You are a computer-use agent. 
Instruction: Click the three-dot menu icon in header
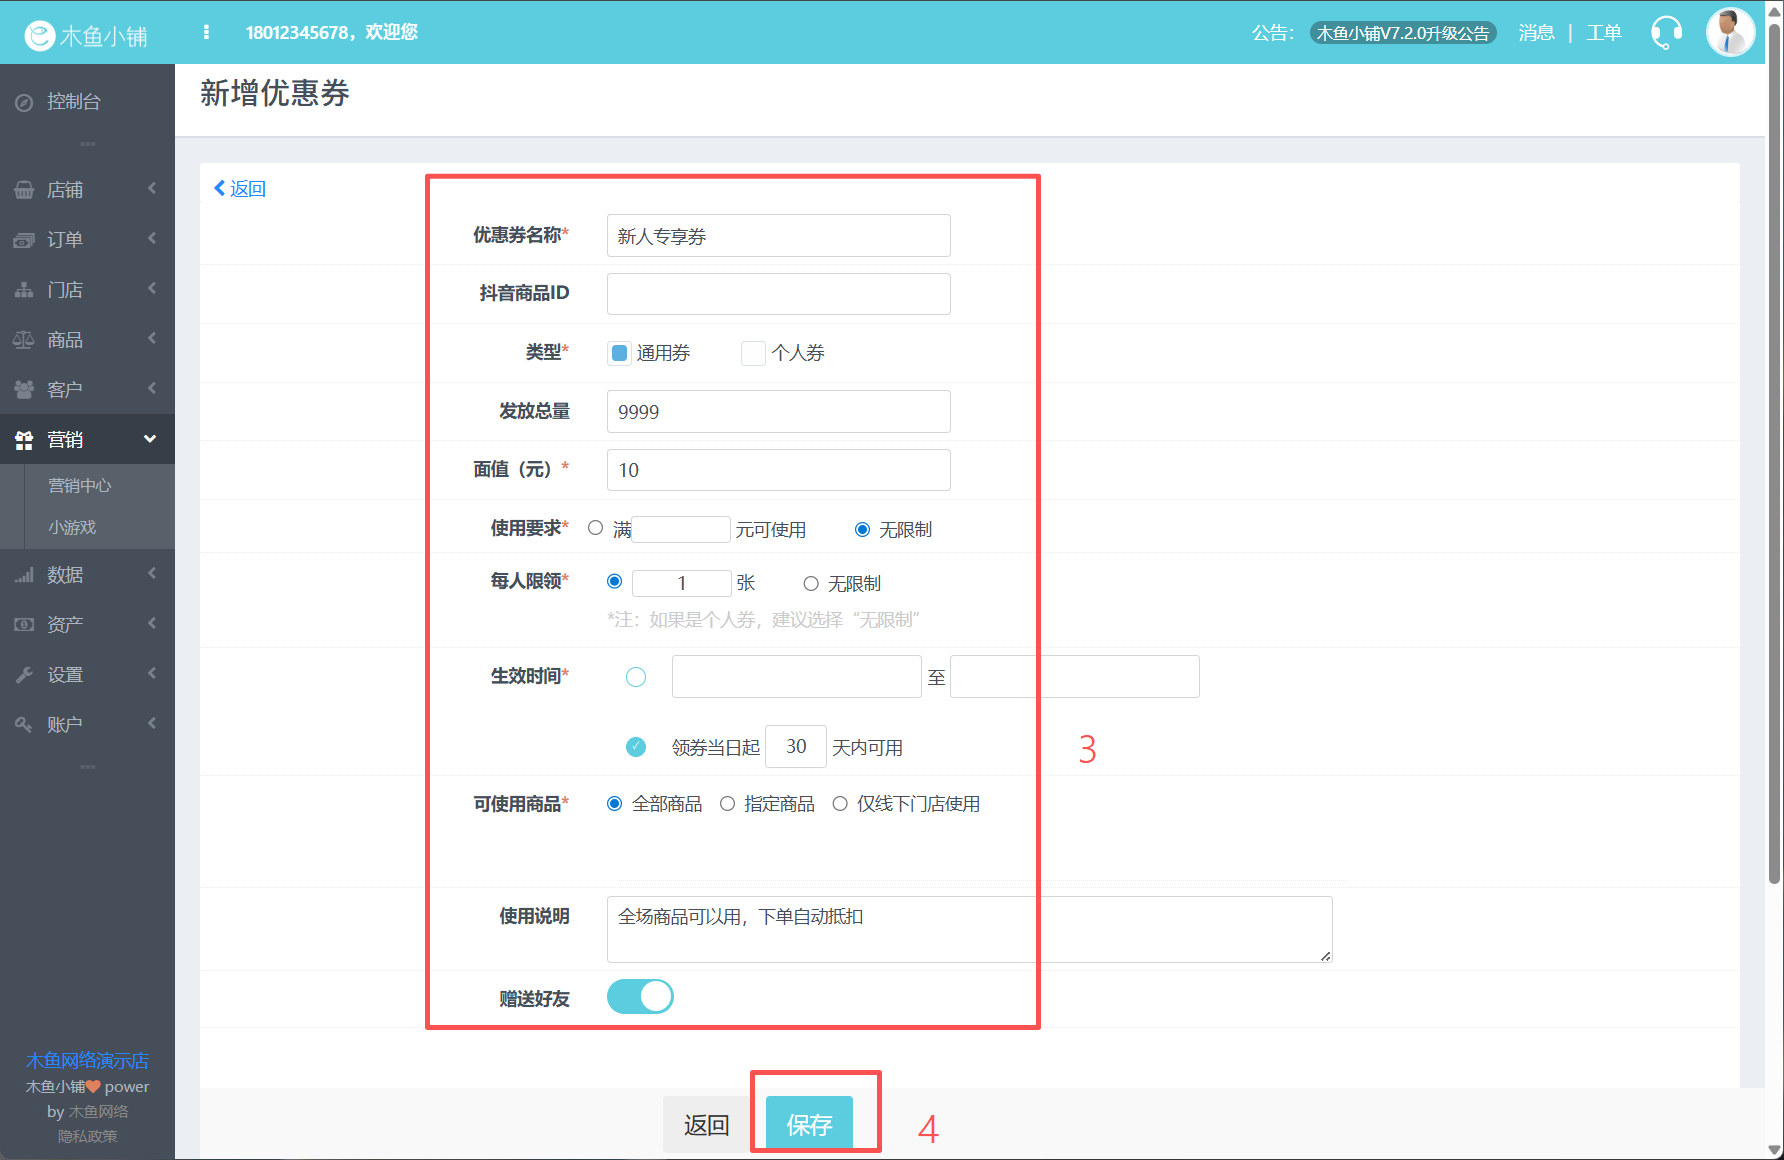coord(206,33)
